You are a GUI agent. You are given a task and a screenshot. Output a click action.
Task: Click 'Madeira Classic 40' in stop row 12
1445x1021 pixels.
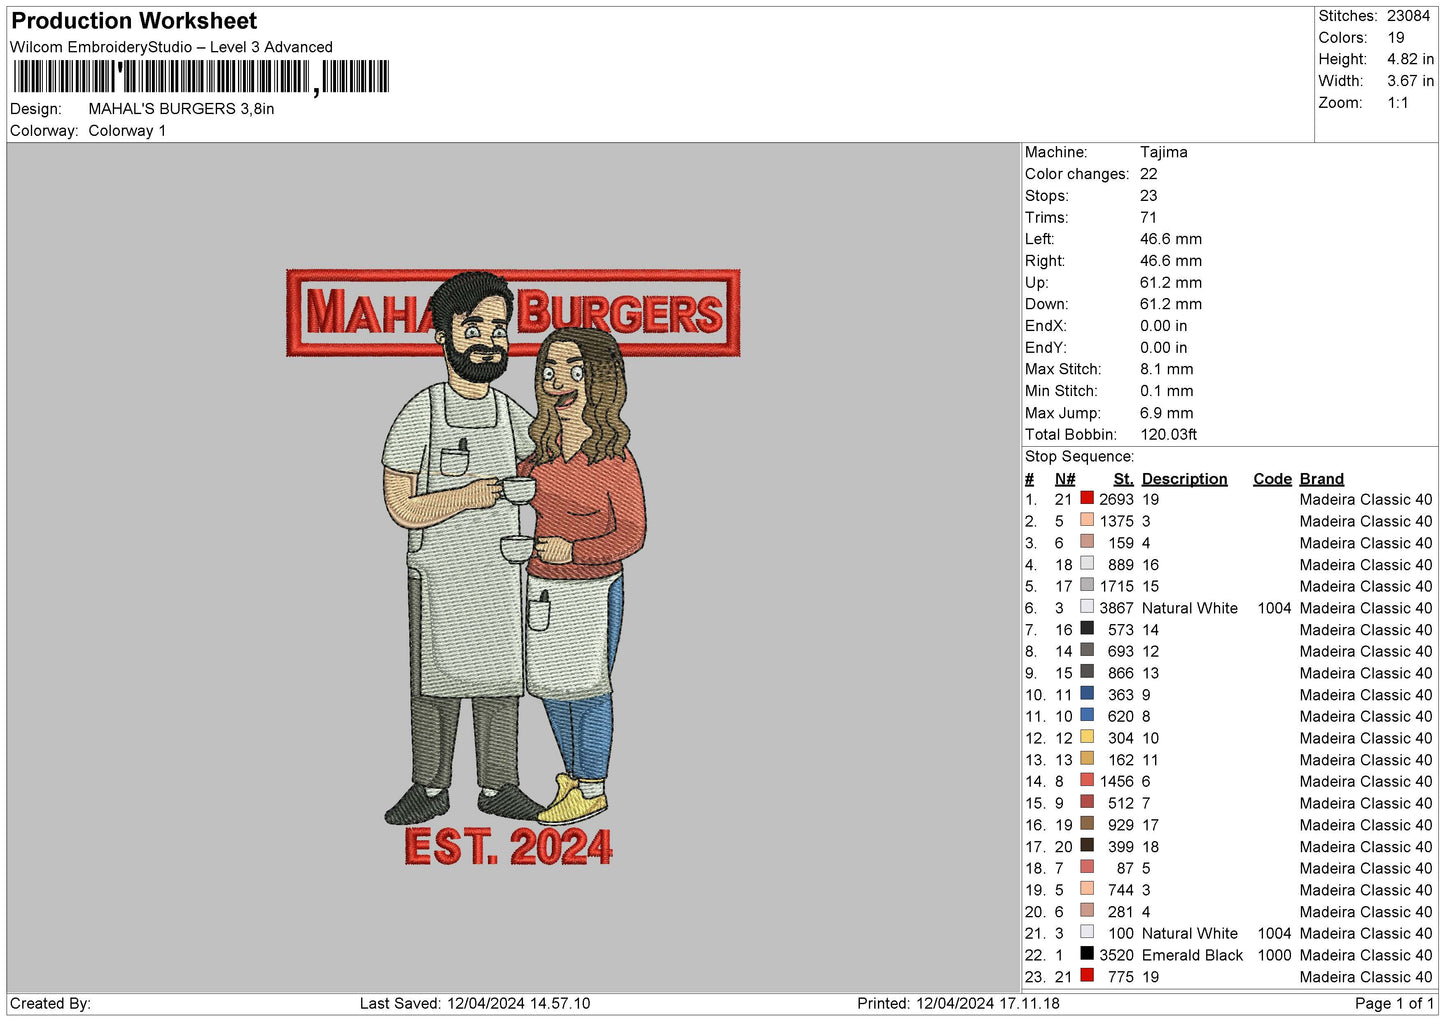point(1366,738)
